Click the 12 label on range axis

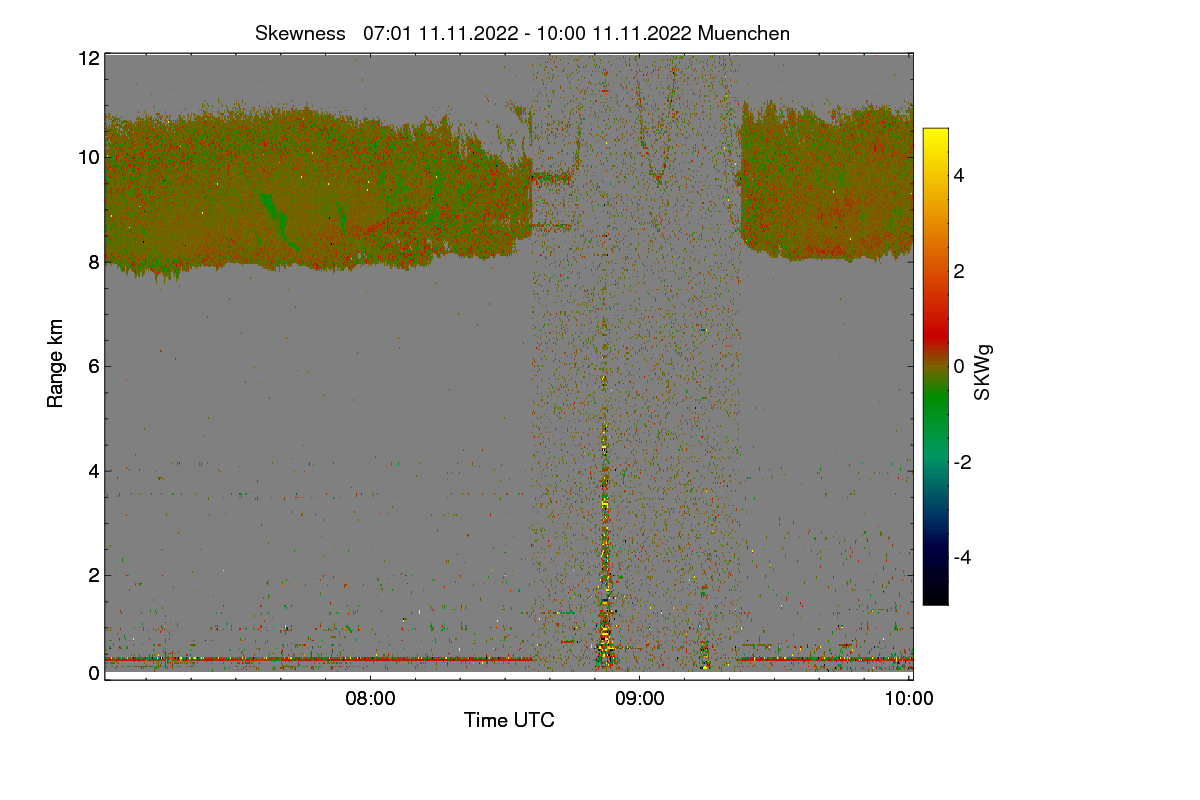pyautogui.click(x=88, y=59)
